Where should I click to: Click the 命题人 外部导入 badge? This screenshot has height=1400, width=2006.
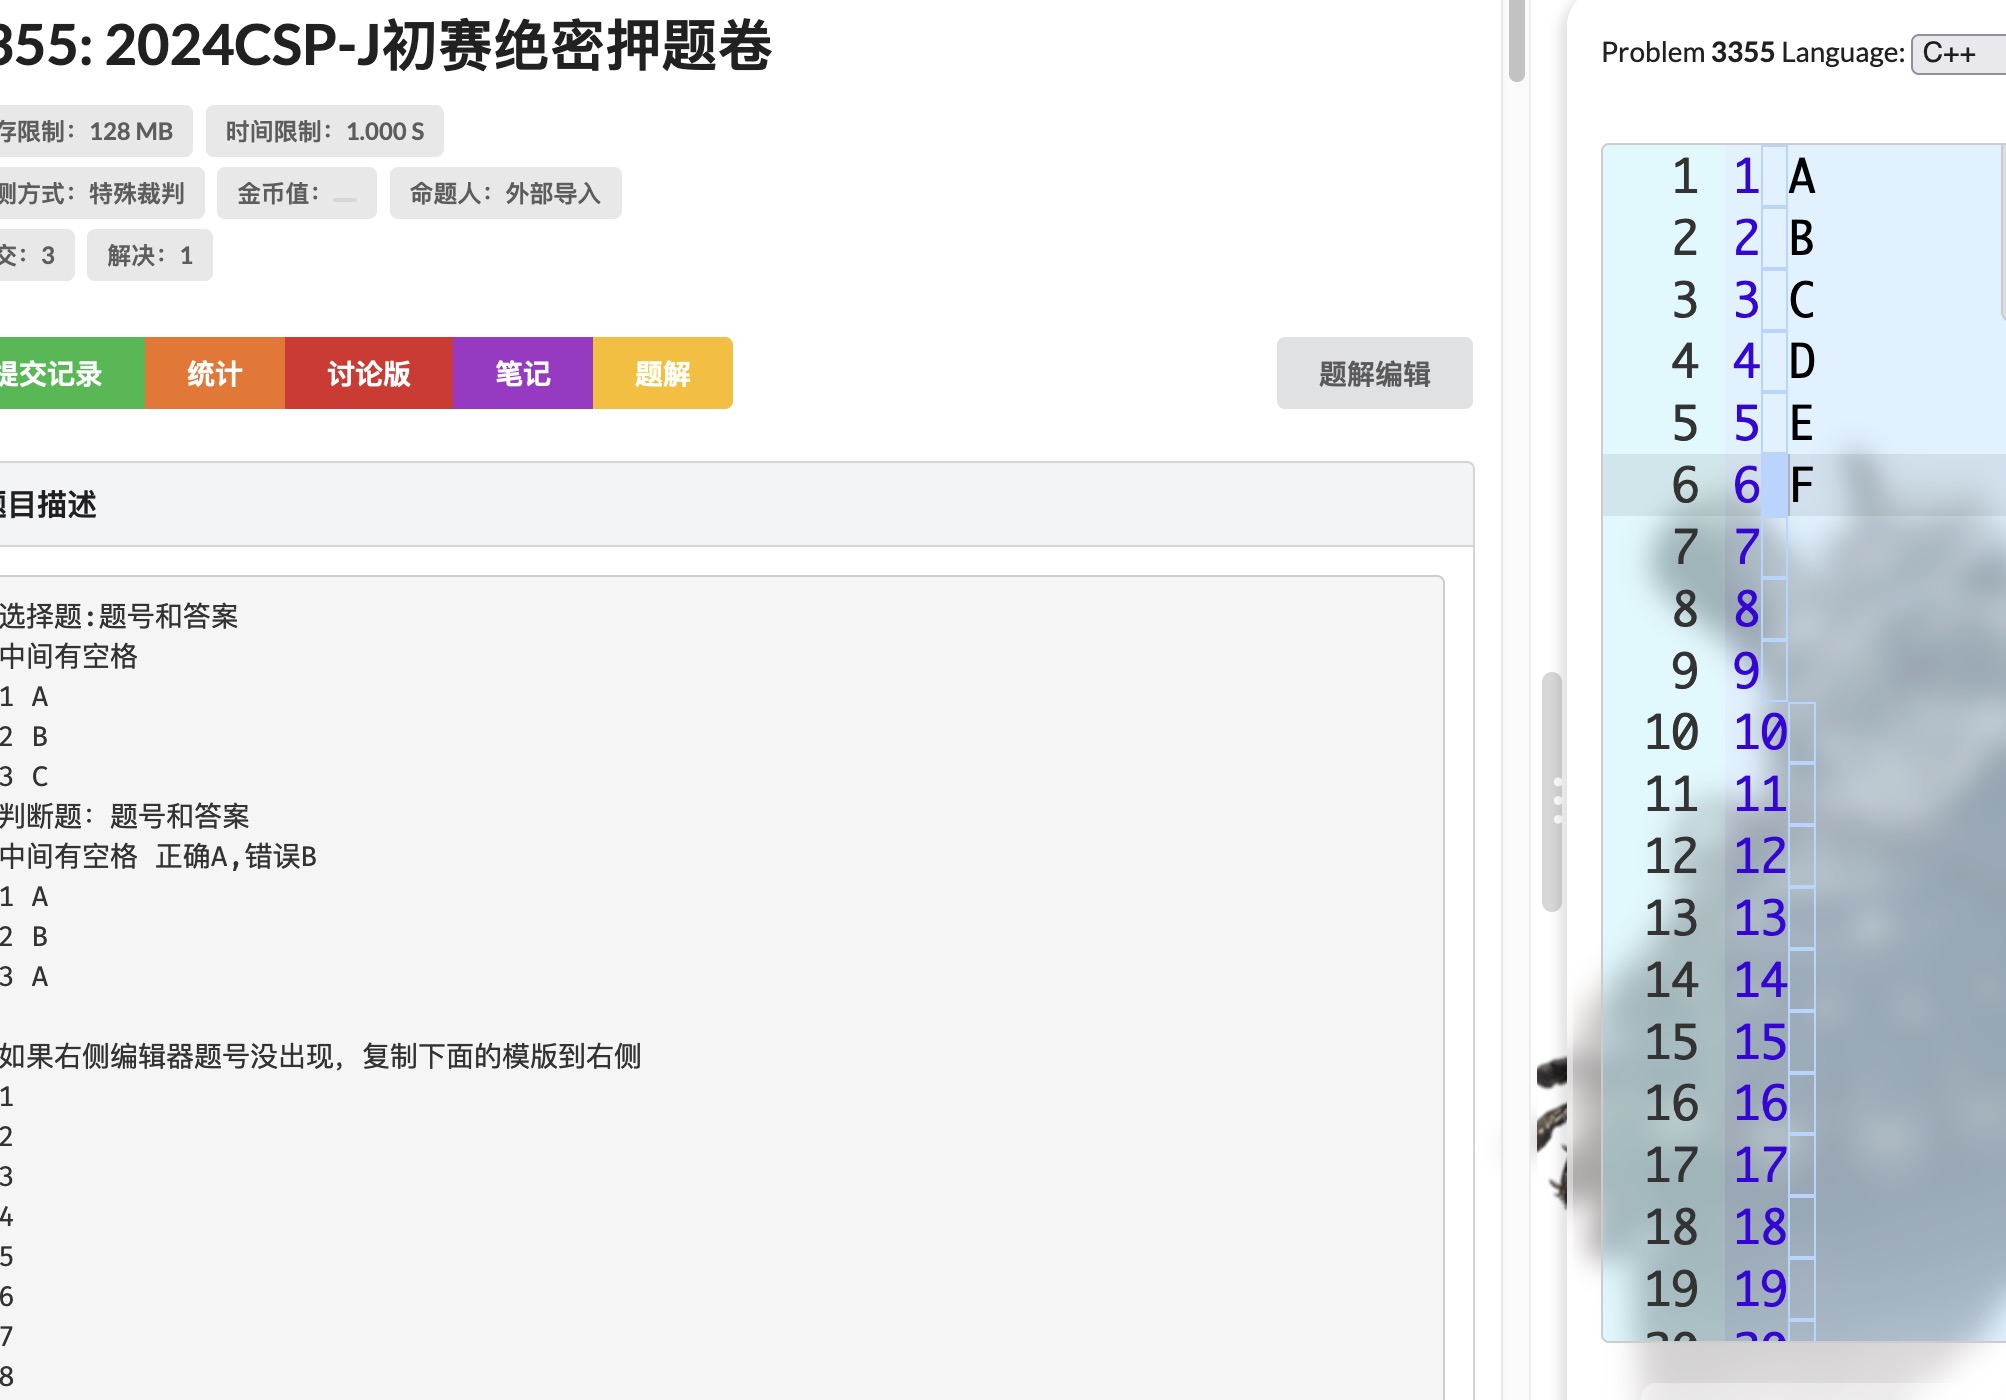click(x=505, y=193)
